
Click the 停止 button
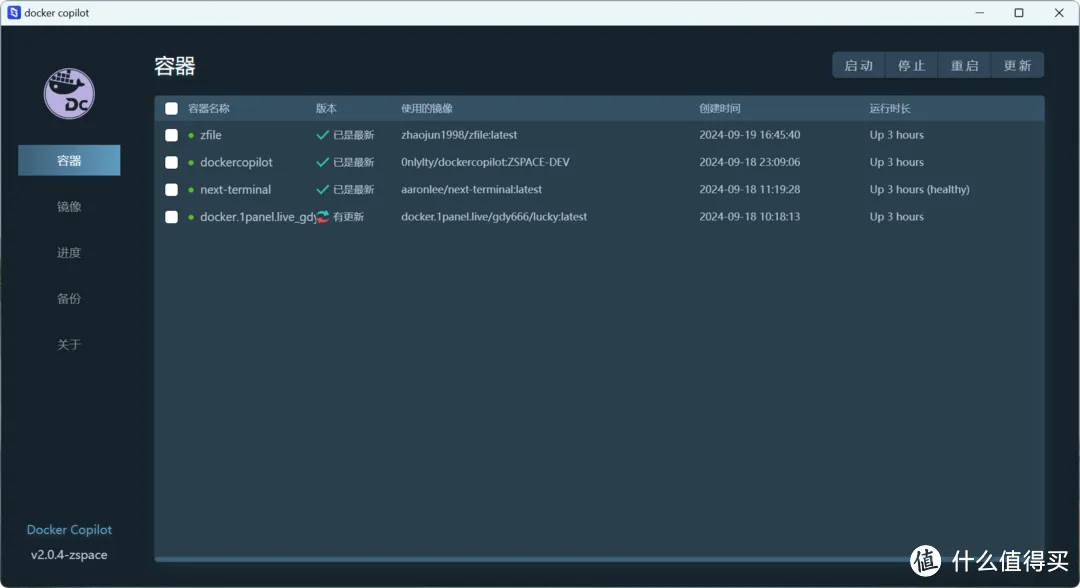pos(911,65)
